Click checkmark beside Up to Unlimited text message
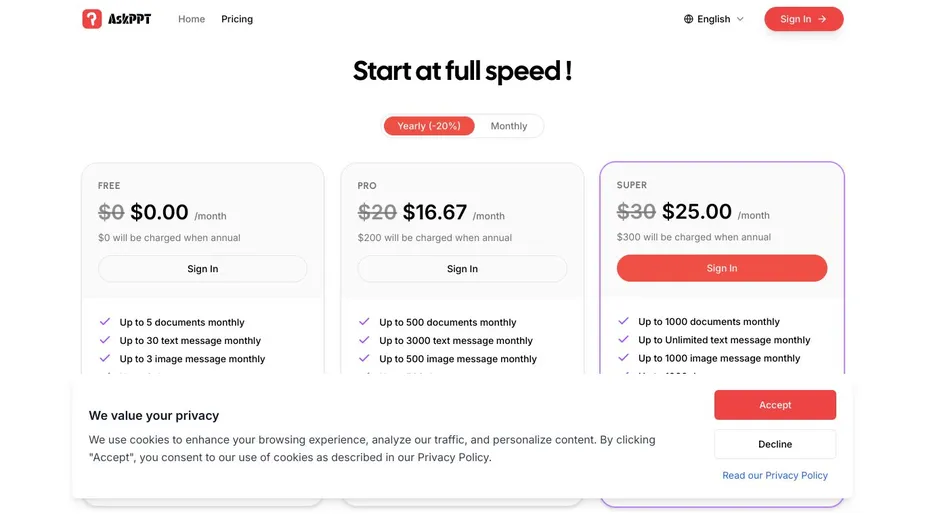The height and width of the screenshot is (520, 925). (x=623, y=339)
